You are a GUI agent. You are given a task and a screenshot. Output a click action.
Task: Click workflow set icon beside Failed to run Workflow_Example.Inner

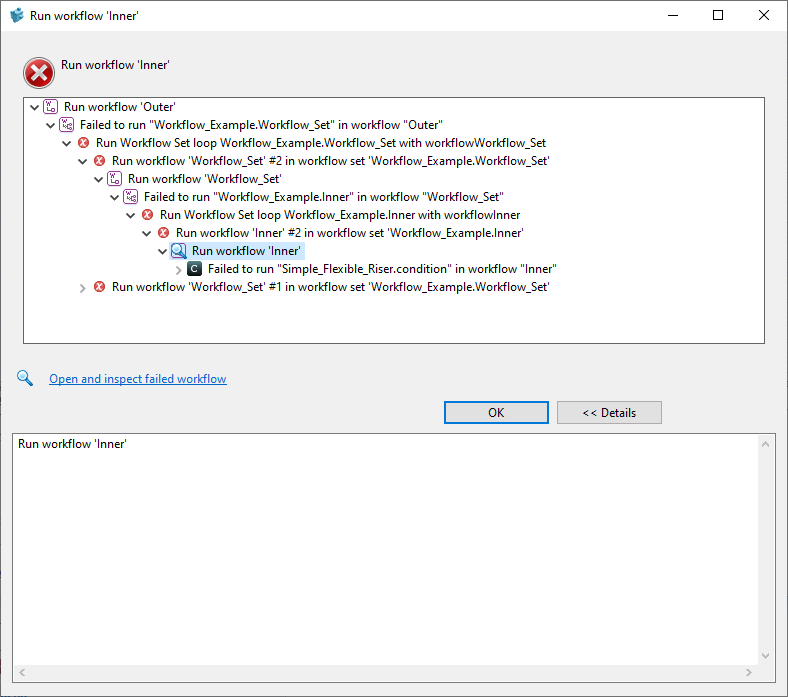coord(131,196)
